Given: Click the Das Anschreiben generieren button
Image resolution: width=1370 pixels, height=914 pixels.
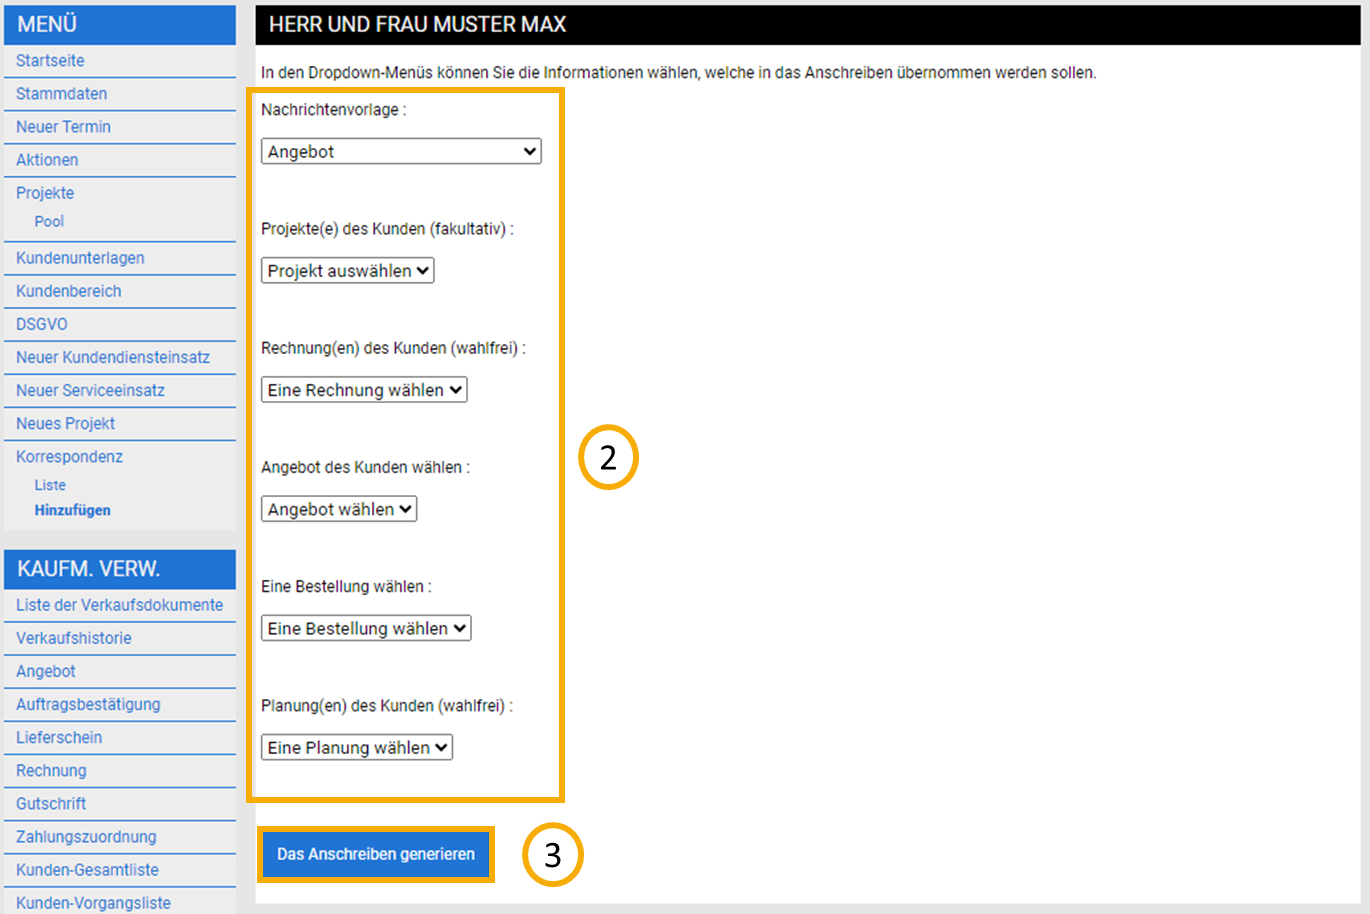Looking at the screenshot, I should (376, 854).
